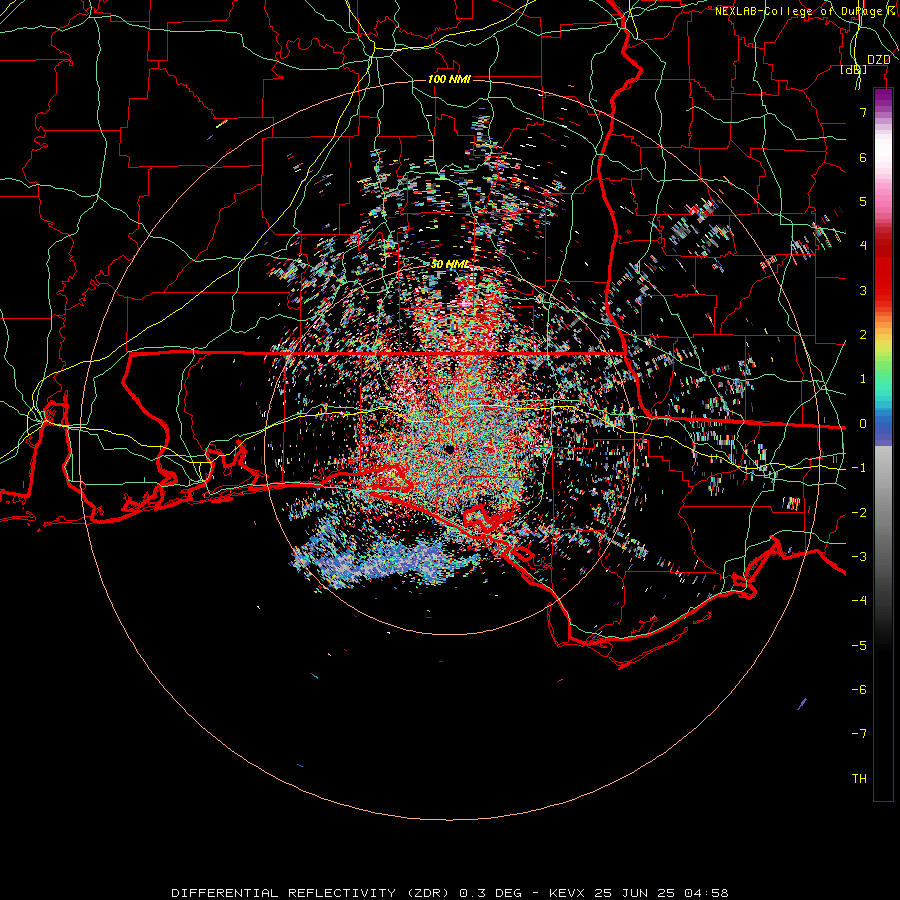Click the 6 tick label on the color scale

tap(863, 157)
